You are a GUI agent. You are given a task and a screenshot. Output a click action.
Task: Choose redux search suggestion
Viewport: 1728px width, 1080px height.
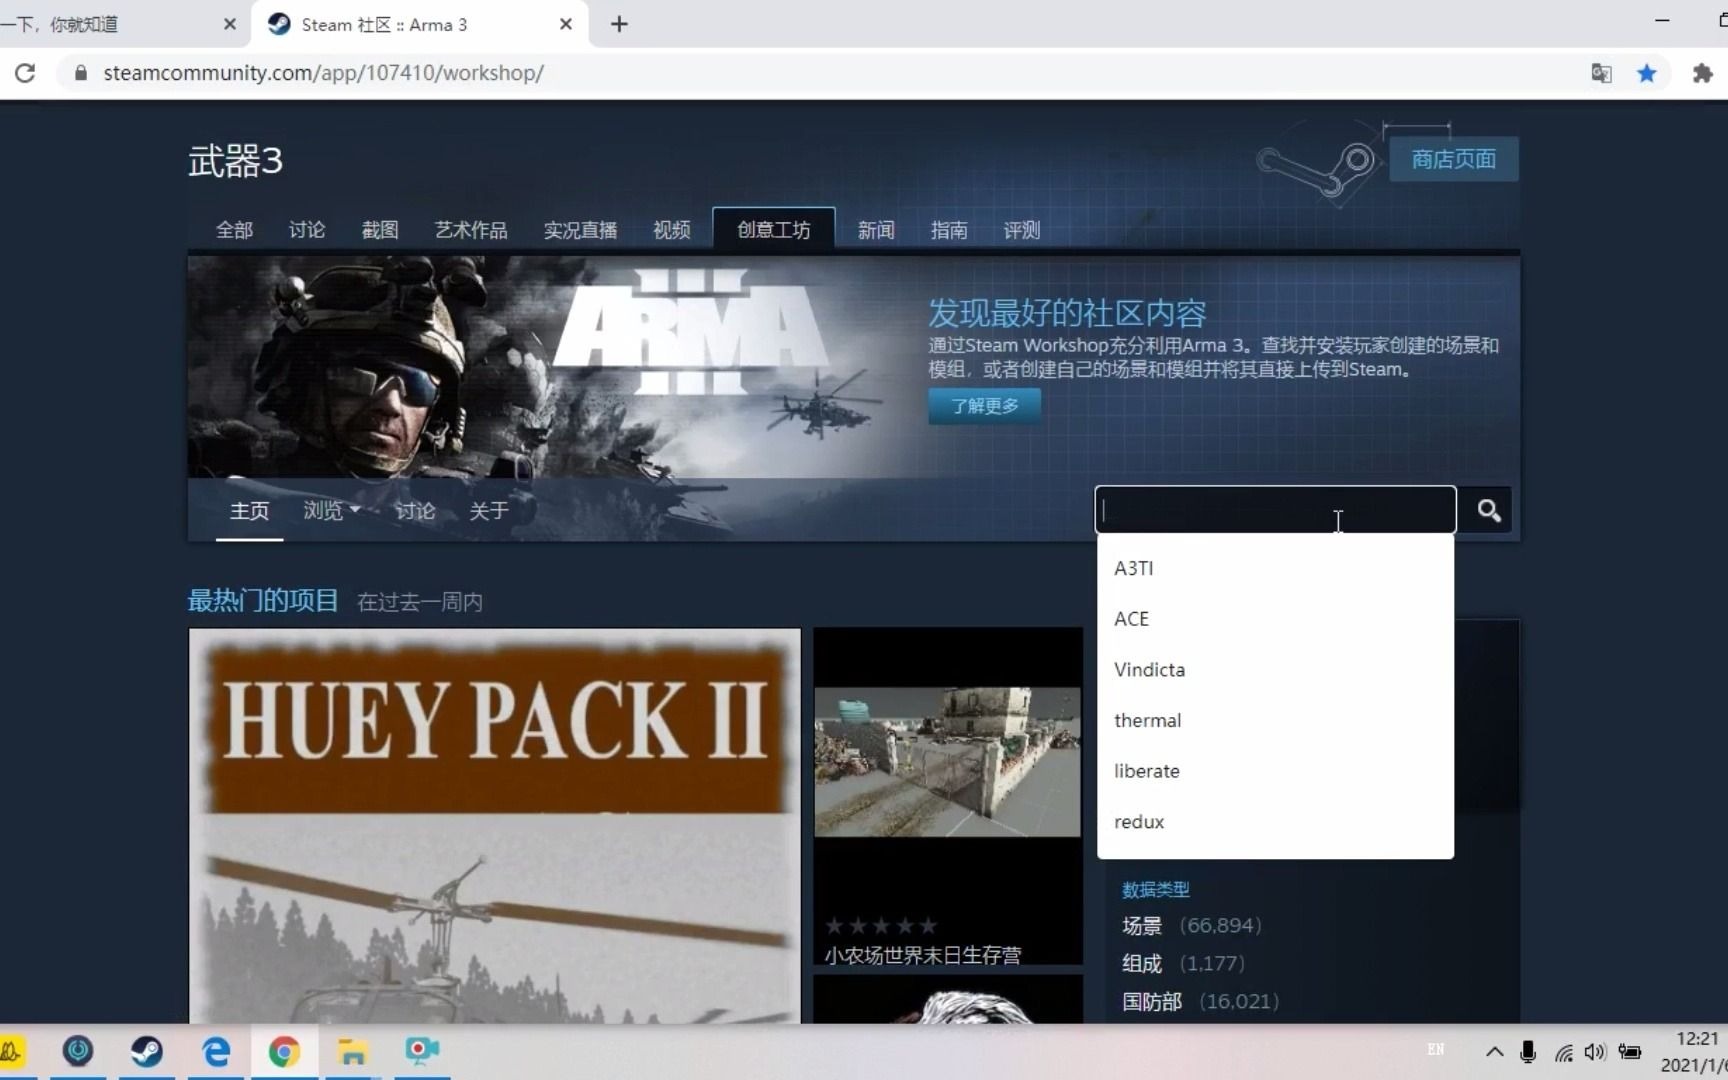(1275, 822)
